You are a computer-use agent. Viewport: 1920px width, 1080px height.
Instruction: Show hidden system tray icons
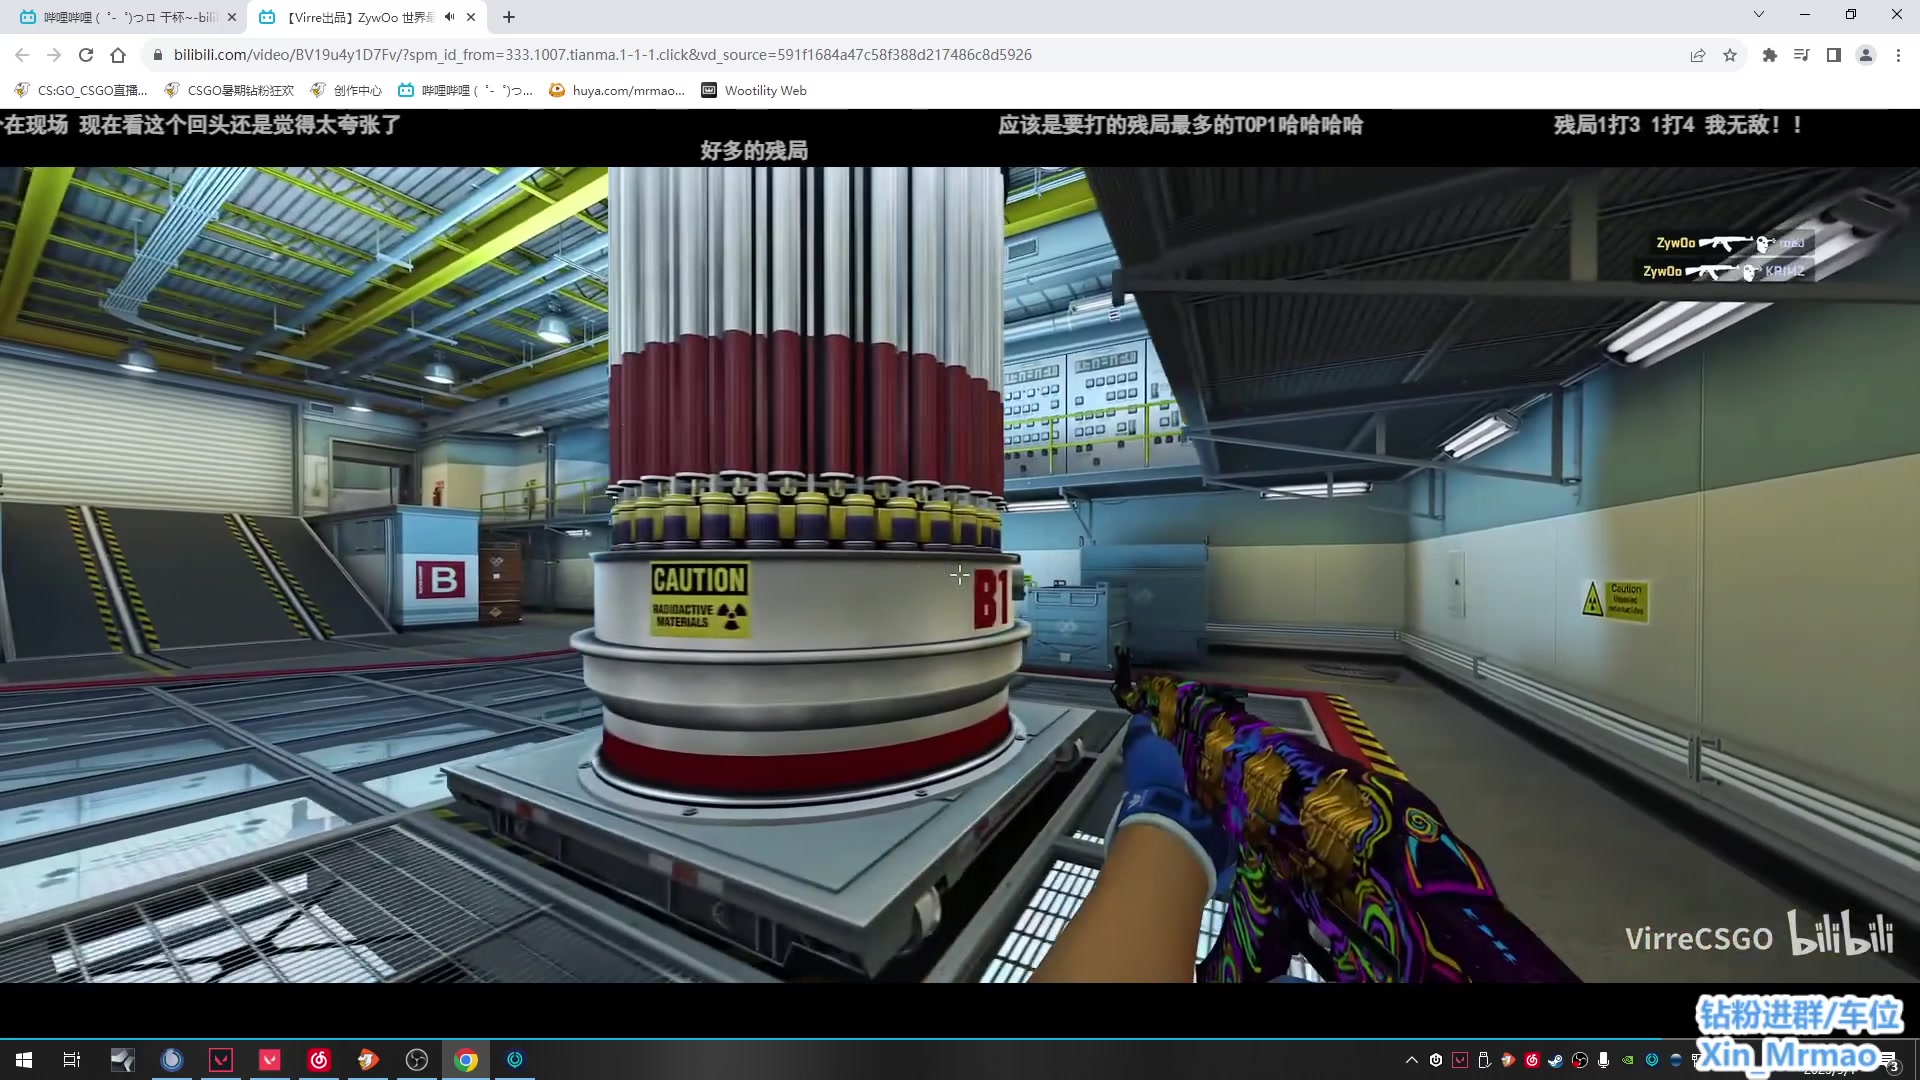1412,1060
